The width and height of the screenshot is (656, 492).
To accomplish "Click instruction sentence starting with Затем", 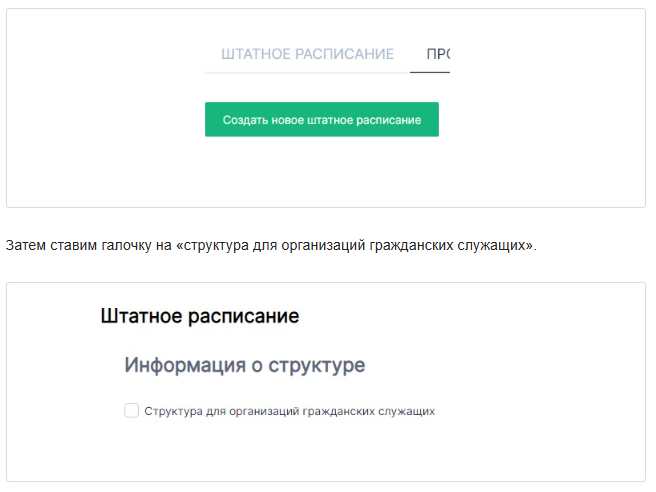I will (x=270, y=245).
